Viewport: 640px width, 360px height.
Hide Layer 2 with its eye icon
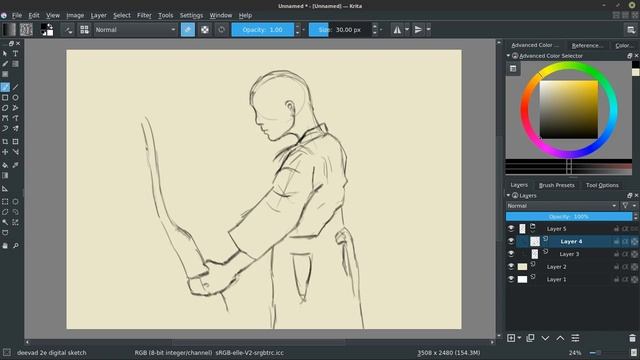[511, 267]
